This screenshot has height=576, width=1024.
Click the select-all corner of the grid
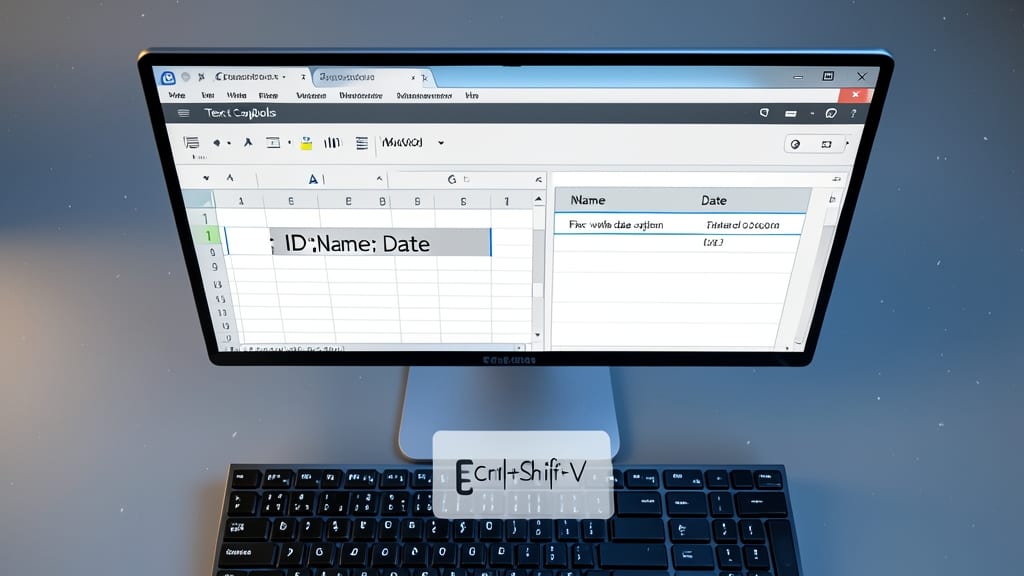point(199,199)
